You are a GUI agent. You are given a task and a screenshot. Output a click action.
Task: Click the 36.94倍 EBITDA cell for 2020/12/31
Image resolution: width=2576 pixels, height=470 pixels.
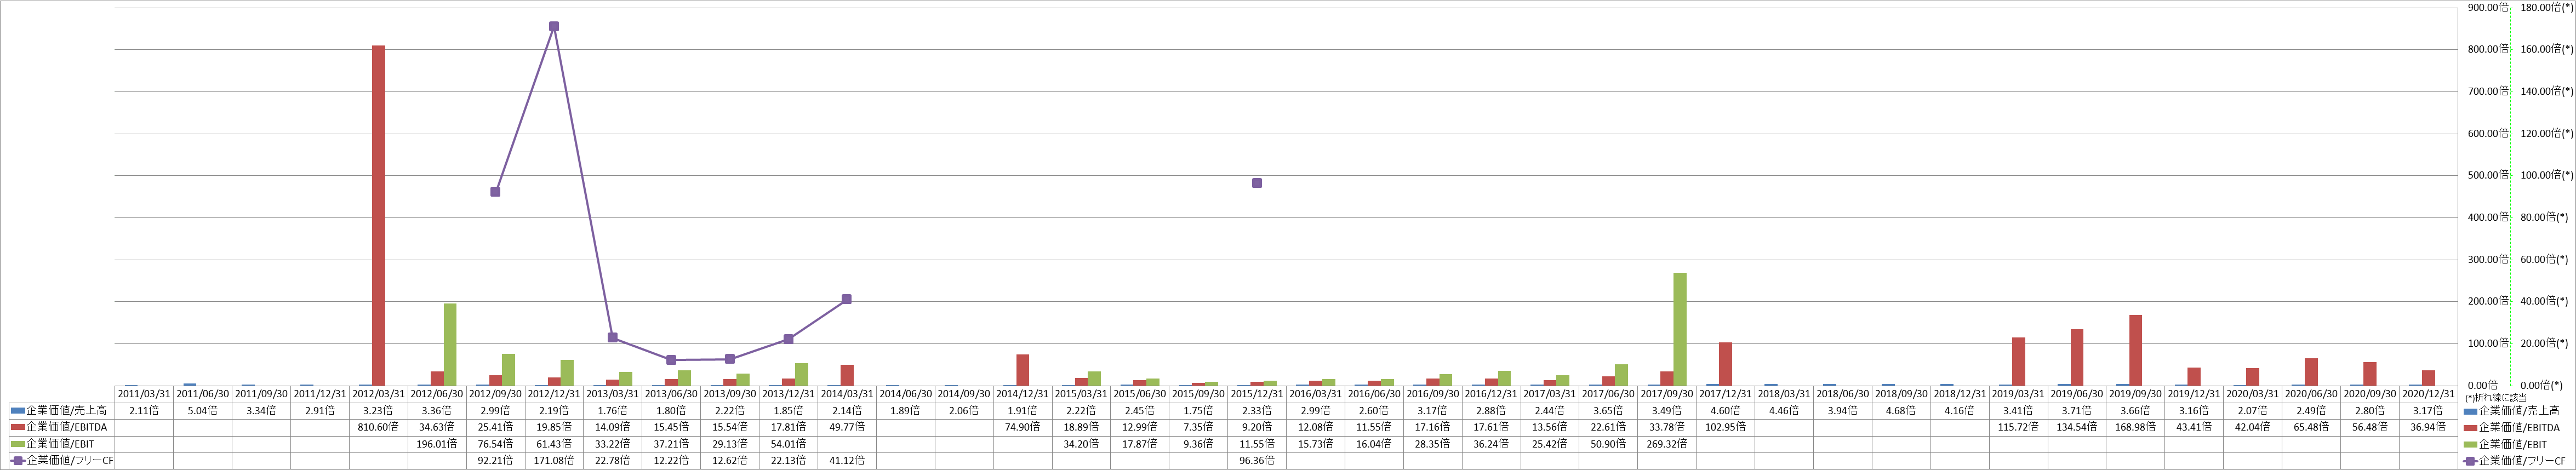pyautogui.click(x=2429, y=427)
